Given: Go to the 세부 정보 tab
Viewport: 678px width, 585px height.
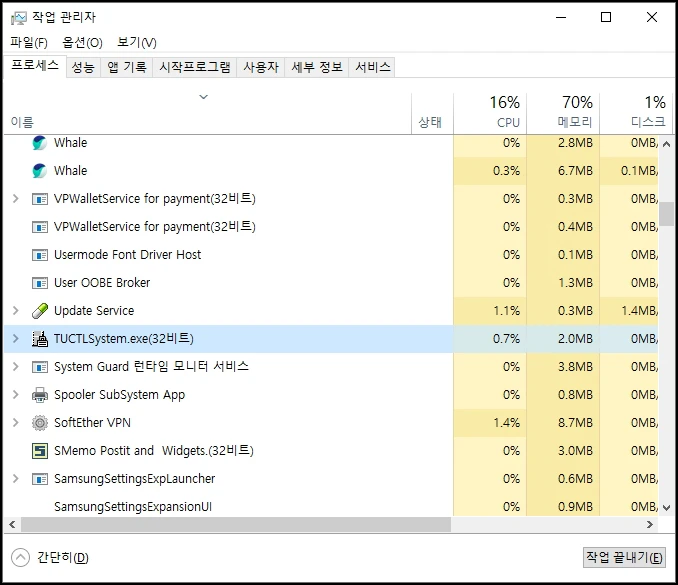Looking at the screenshot, I should (x=317, y=67).
